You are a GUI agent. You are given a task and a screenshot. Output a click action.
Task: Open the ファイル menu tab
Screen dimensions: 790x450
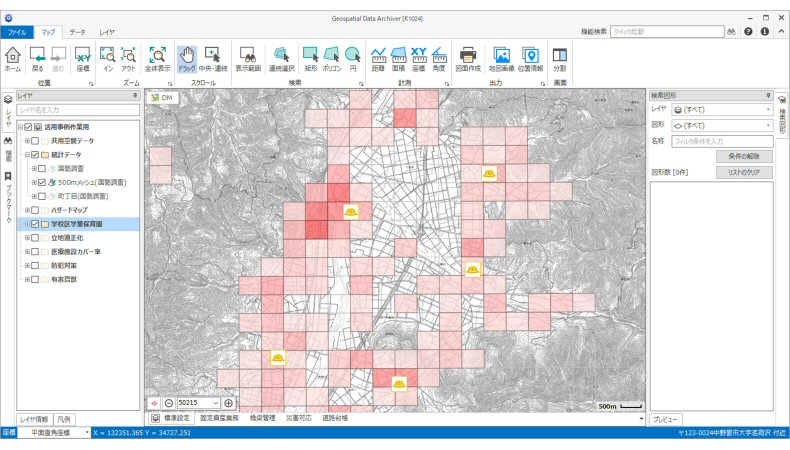(x=17, y=32)
